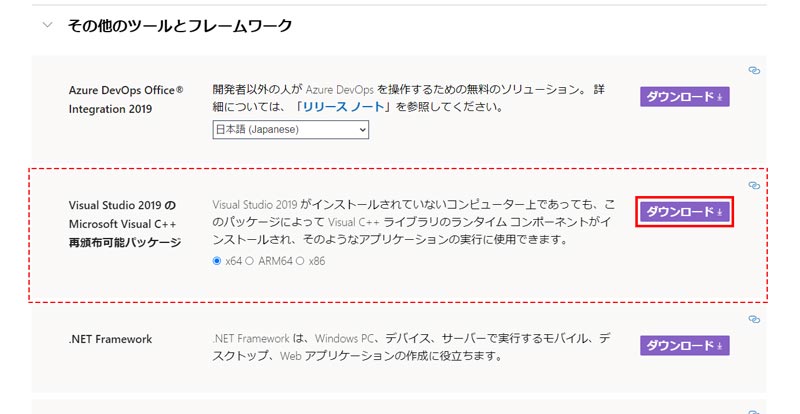The height and width of the screenshot is (414, 800).
Task: Collapse the その他のツールとフレームワーク section chevron
Action: point(47,26)
